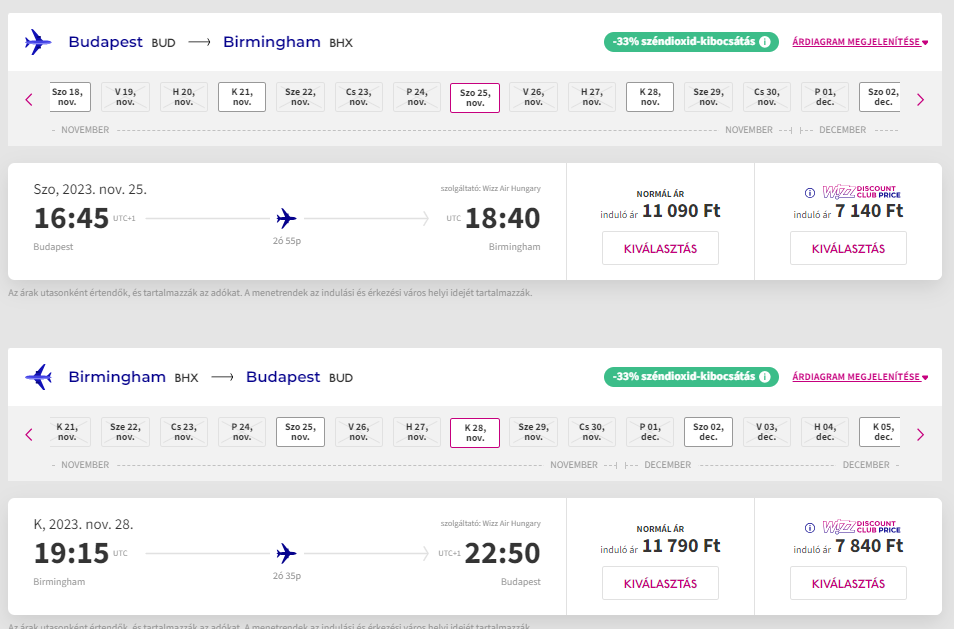Choose outbound discount price 7 140 Ft Kiválasztás
This screenshot has height=629, width=954.
click(x=848, y=248)
